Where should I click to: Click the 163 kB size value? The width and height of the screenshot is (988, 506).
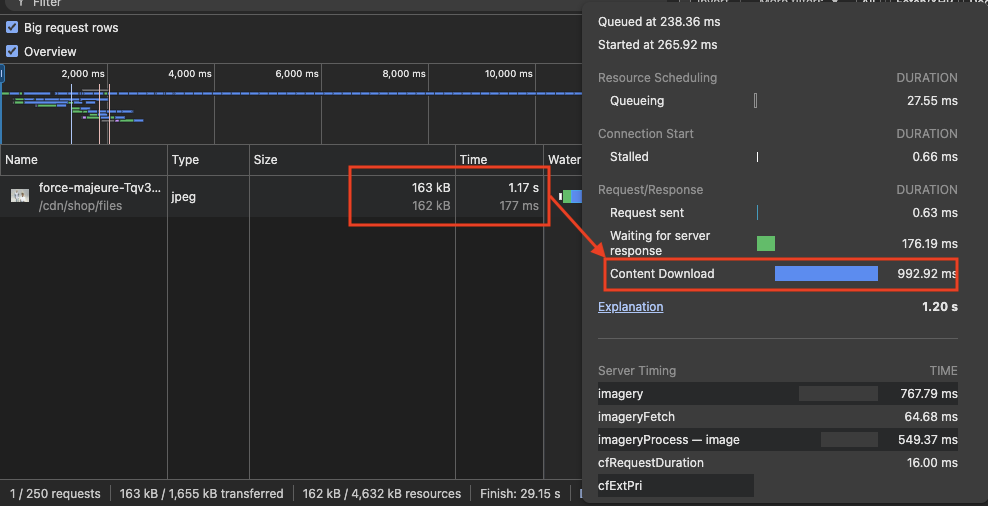[x=431, y=188]
